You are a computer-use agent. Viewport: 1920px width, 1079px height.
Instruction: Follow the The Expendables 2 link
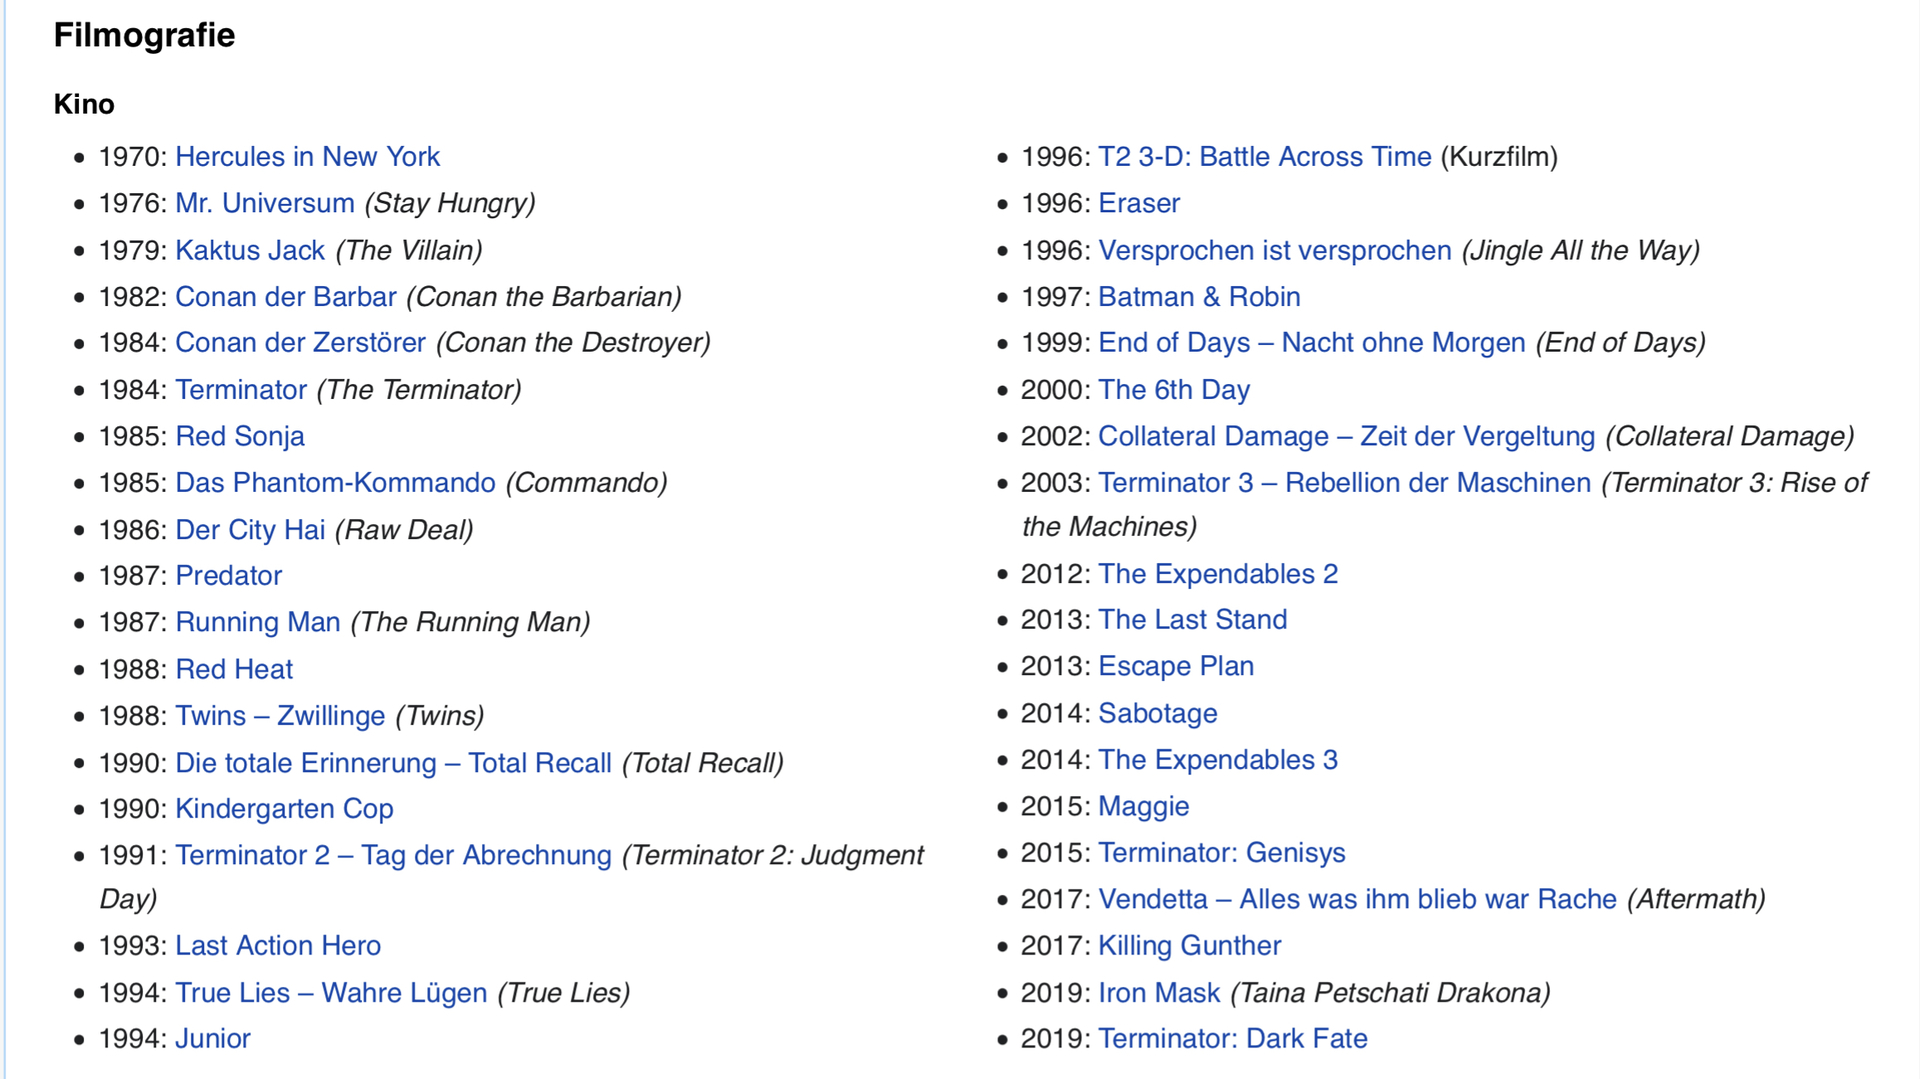[x=1218, y=574]
